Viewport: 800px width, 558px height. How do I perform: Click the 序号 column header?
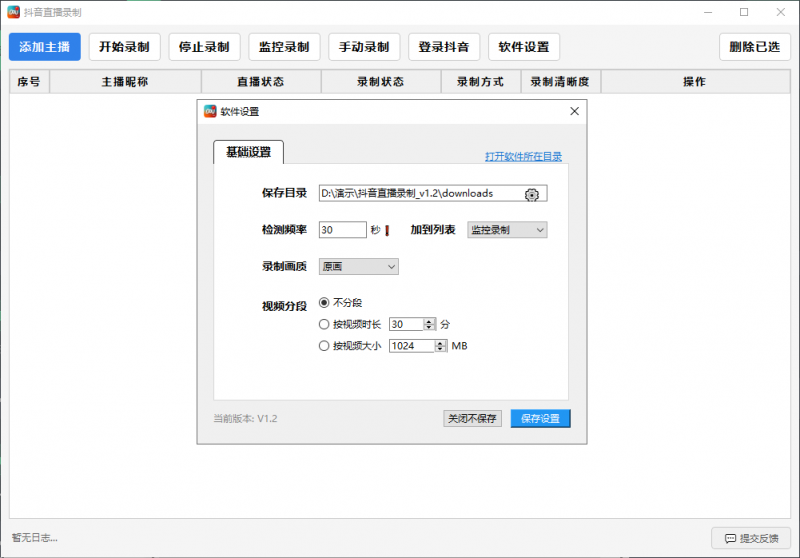(29, 82)
